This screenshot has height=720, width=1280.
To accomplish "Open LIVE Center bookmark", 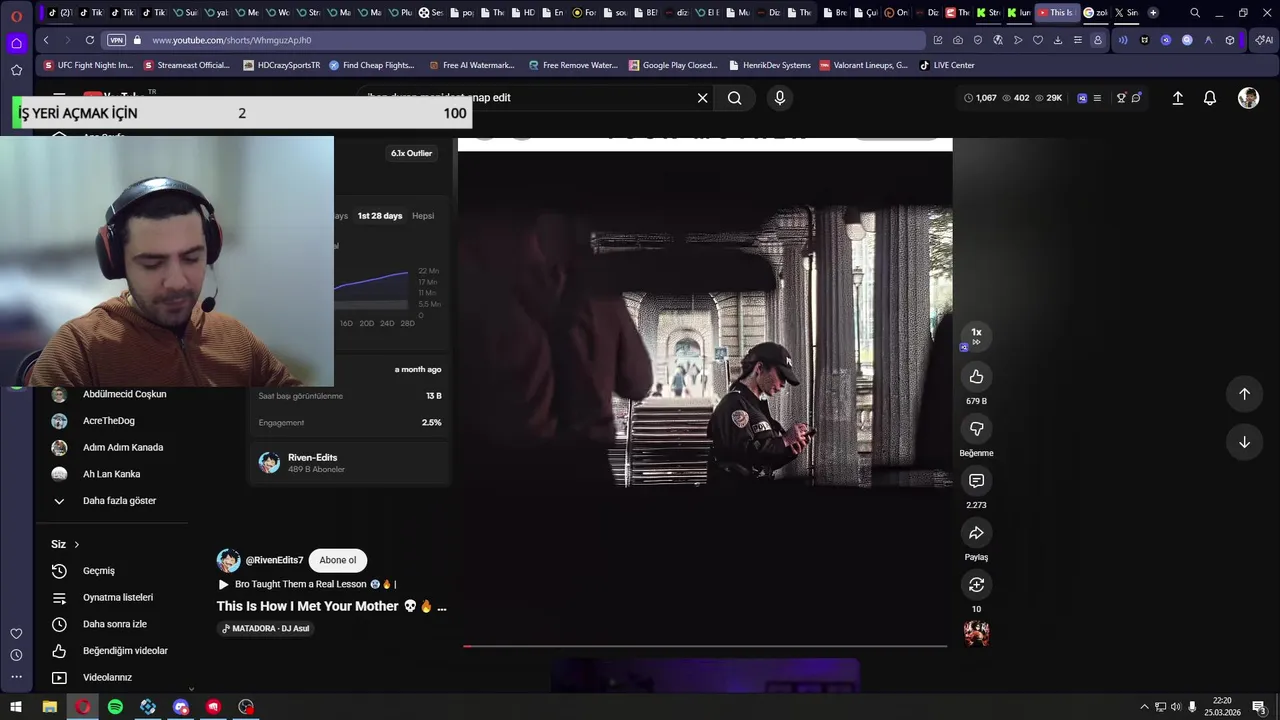I will (947, 65).
